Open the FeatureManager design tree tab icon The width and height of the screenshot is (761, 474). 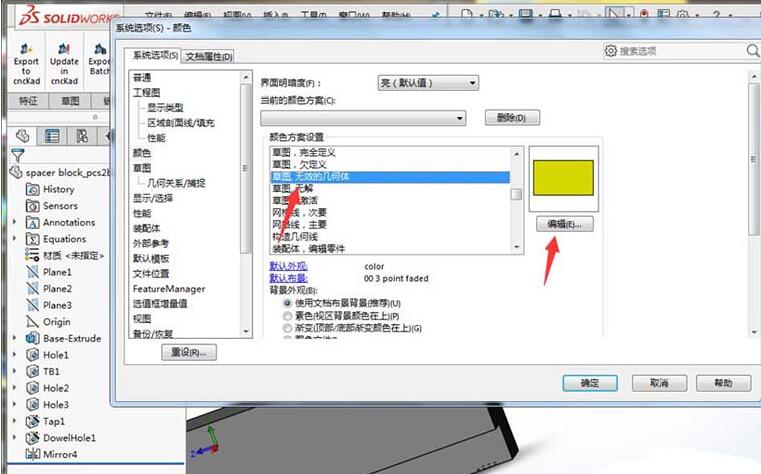pos(22,136)
